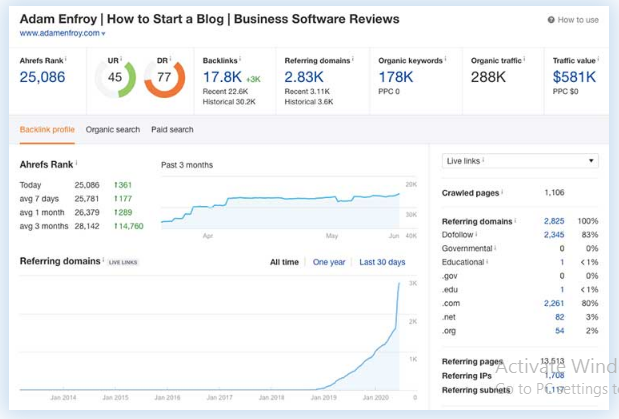The image size is (619, 419).
Task: Click the info icon beside Traffic value
Action: 598,59
